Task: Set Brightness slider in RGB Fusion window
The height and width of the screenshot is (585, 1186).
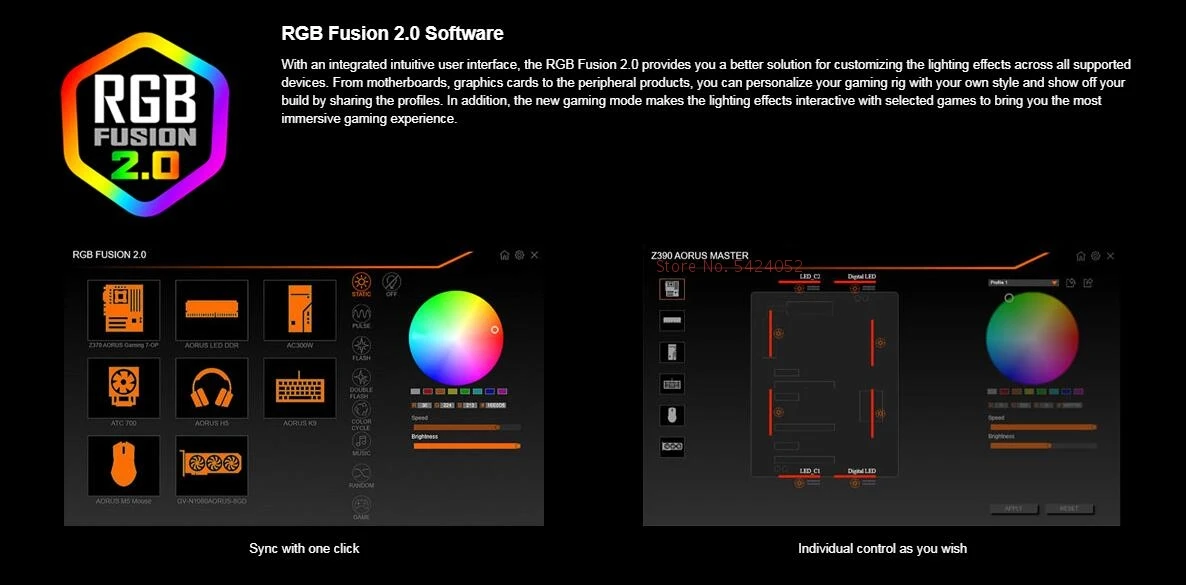Action: tap(466, 447)
